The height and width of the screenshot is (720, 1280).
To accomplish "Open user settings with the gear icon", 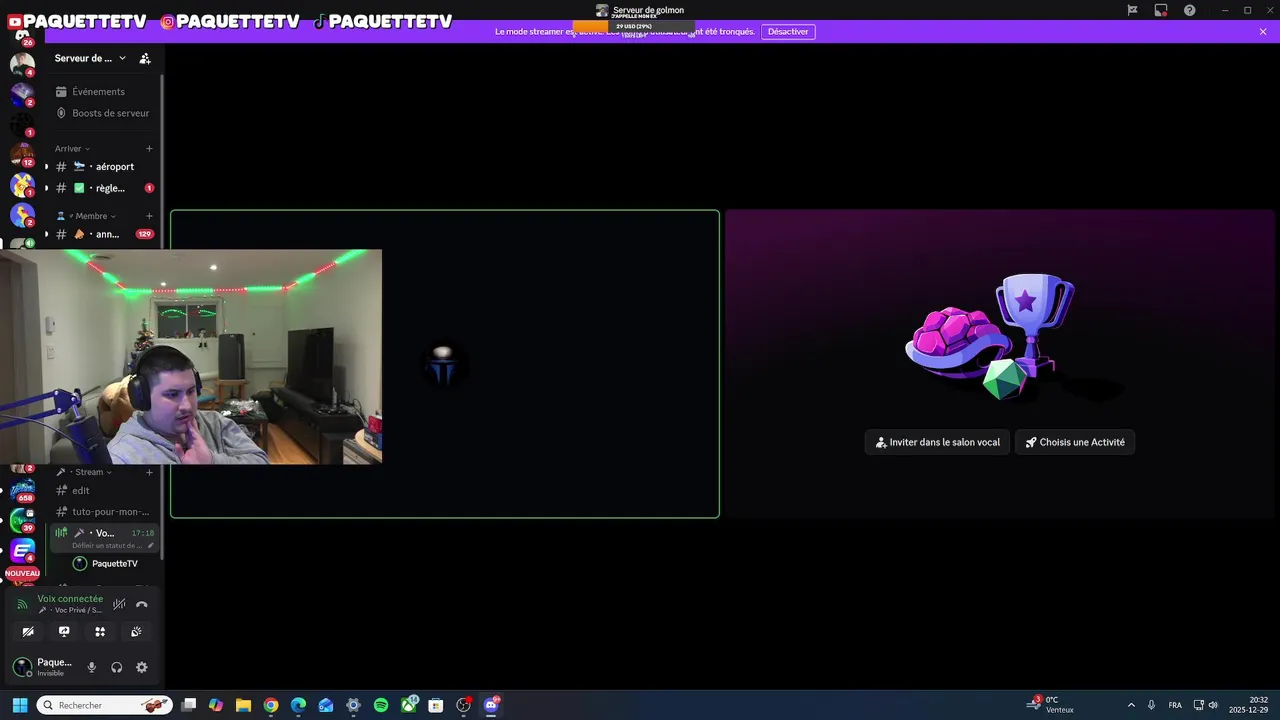I will point(142,668).
